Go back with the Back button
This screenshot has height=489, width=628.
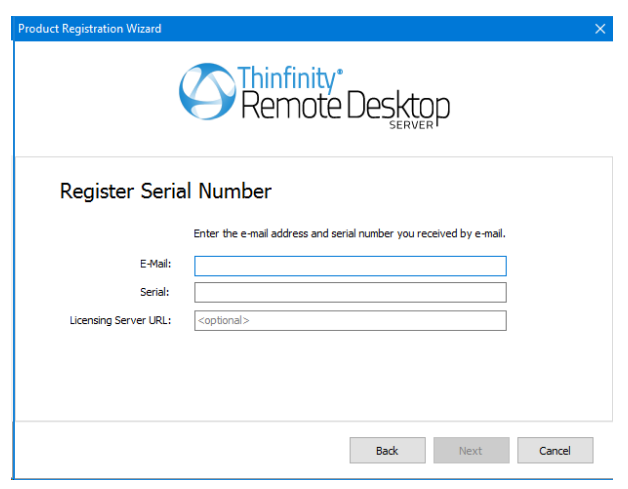tap(387, 451)
